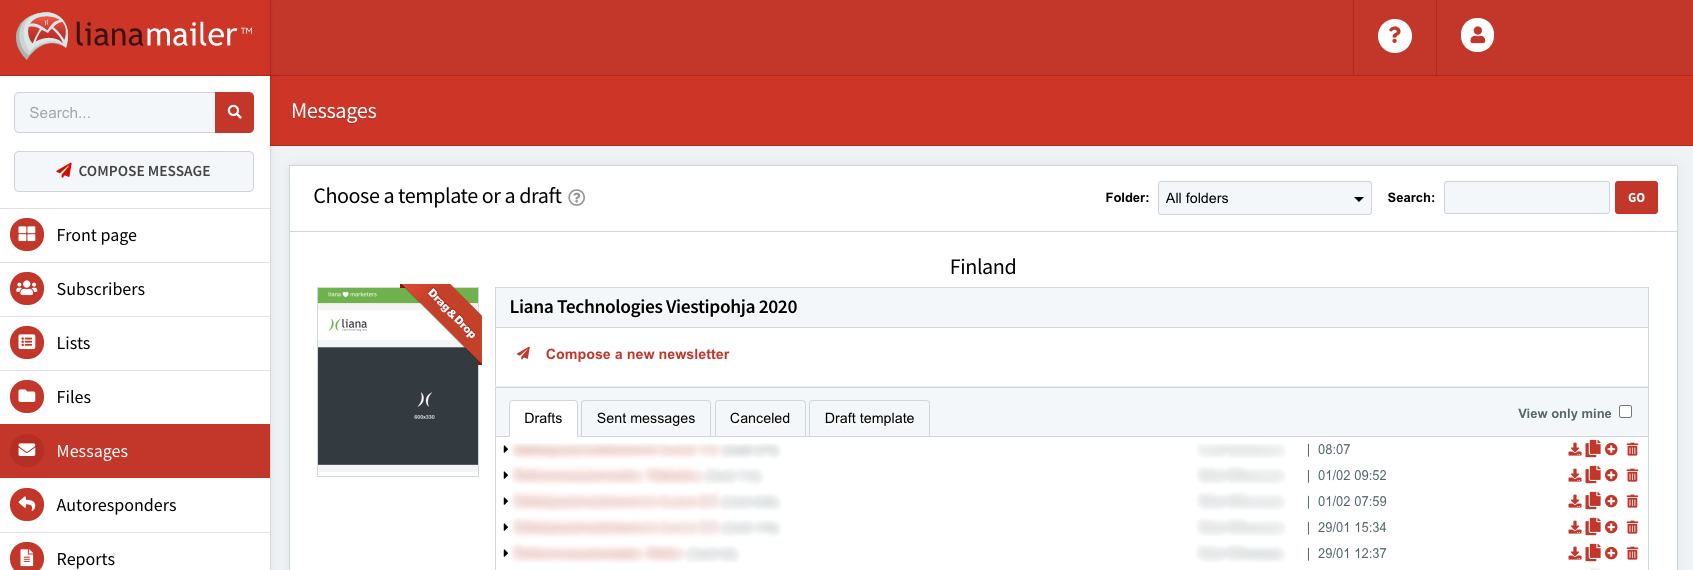Expand the draft row dated 29/01 15:34
This screenshot has width=1693, height=570.
[x=506, y=527]
